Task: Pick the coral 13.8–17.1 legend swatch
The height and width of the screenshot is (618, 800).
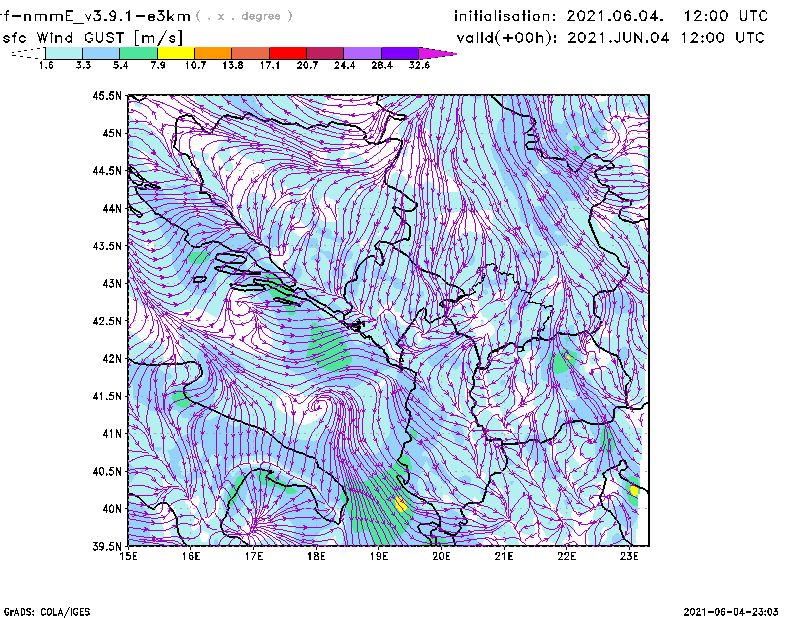Action: 250,53
